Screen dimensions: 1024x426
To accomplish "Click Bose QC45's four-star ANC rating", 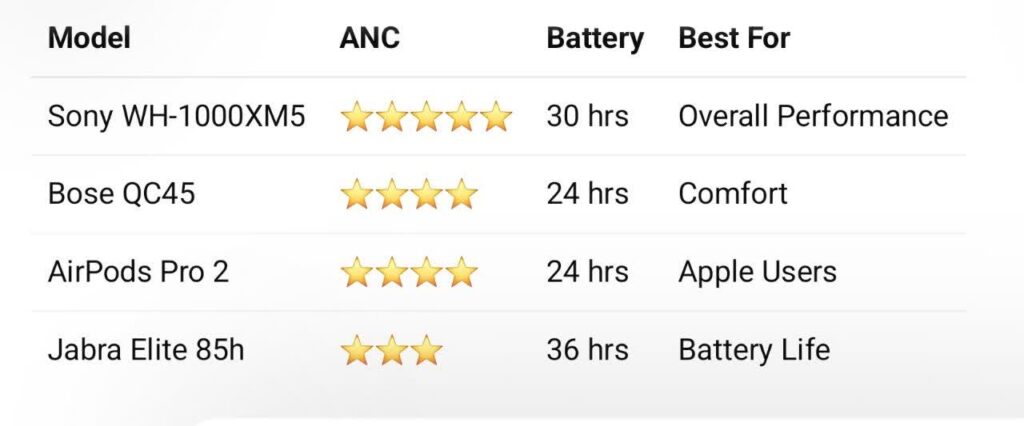I will [x=409, y=194].
